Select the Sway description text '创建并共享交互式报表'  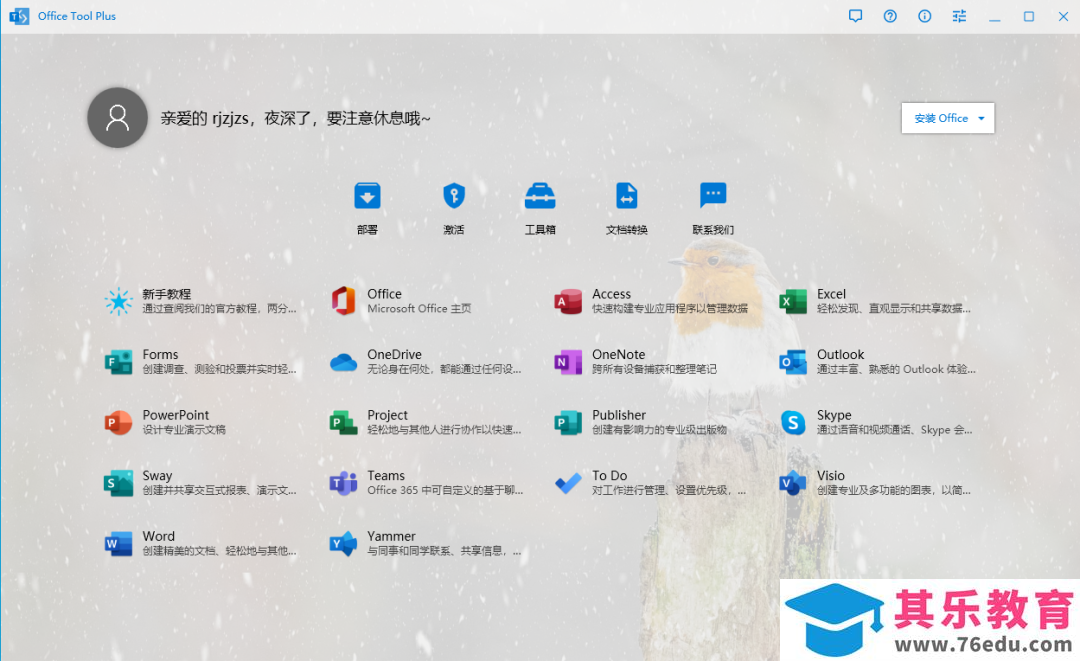pyautogui.click(x=195, y=491)
